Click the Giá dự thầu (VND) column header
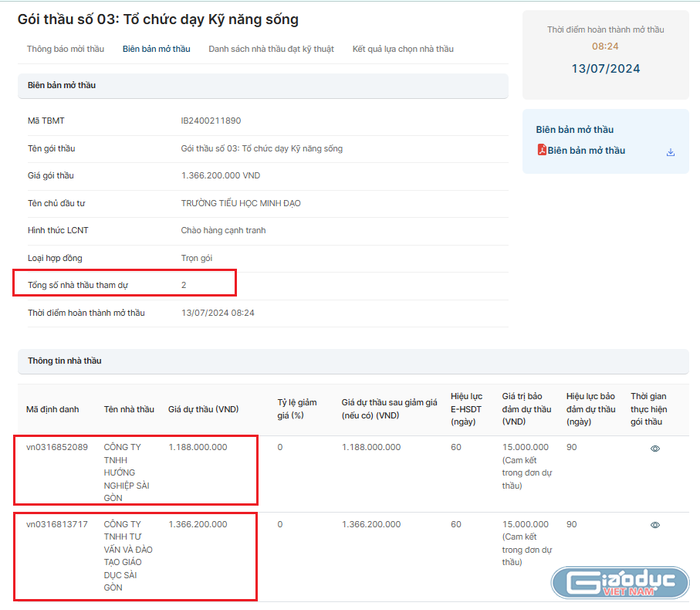Viewport: 700px width, 610px height. pyautogui.click(x=203, y=409)
